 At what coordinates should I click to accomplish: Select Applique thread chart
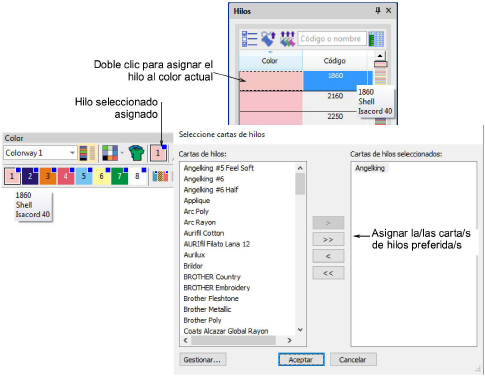[197, 201]
